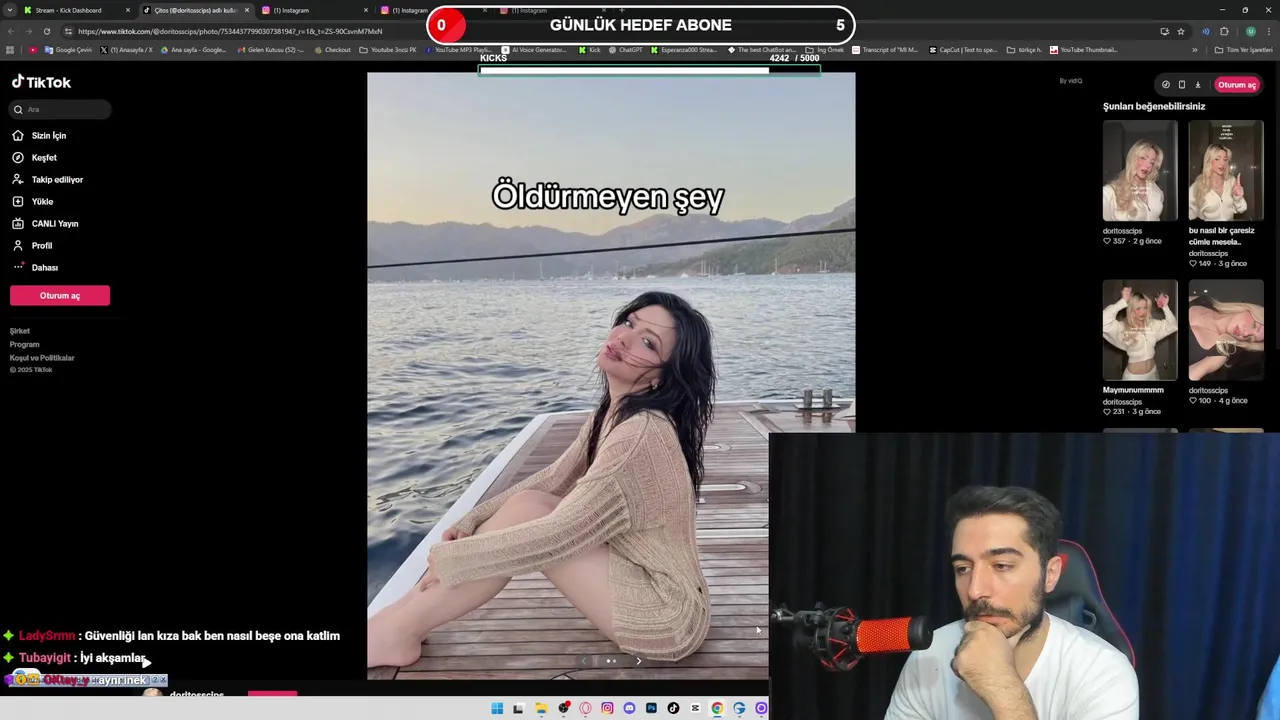Open File Explorer from taskbar

[541, 708]
